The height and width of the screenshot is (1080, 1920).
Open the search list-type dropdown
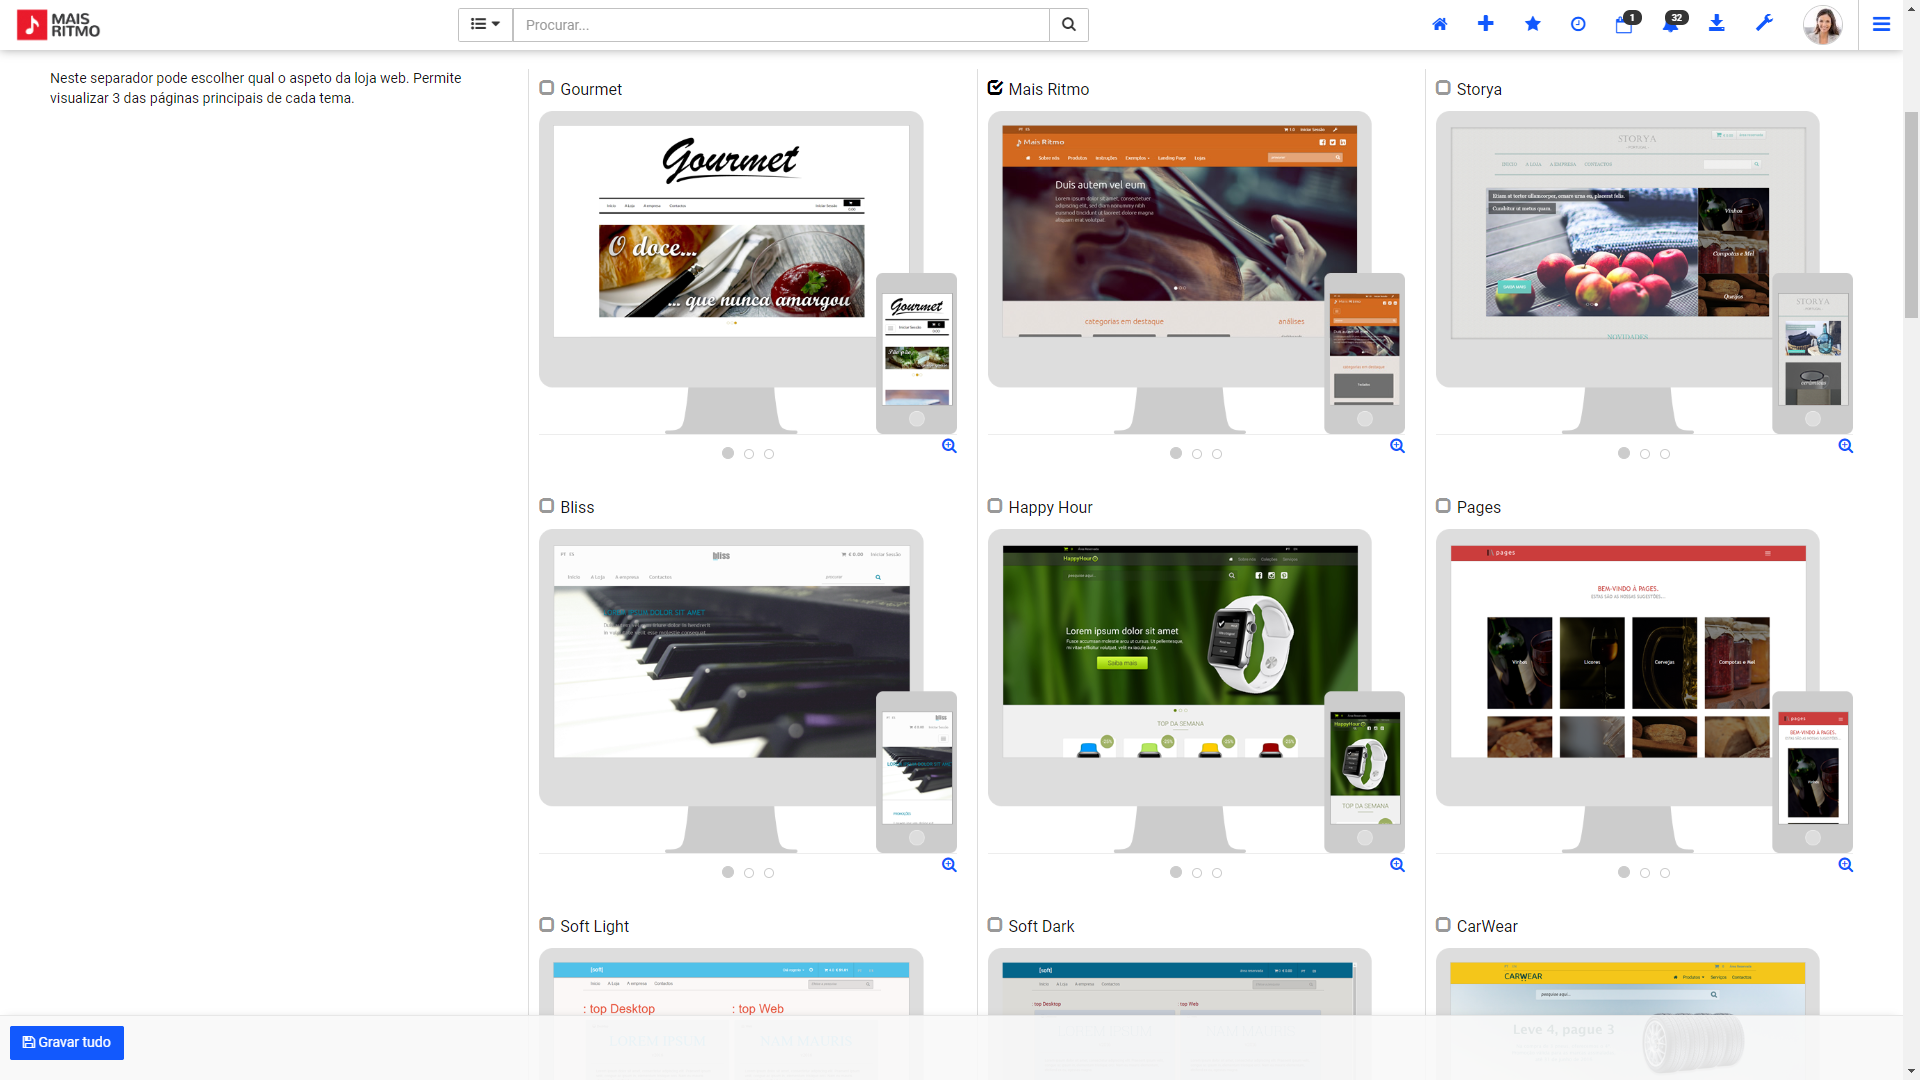coord(485,25)
